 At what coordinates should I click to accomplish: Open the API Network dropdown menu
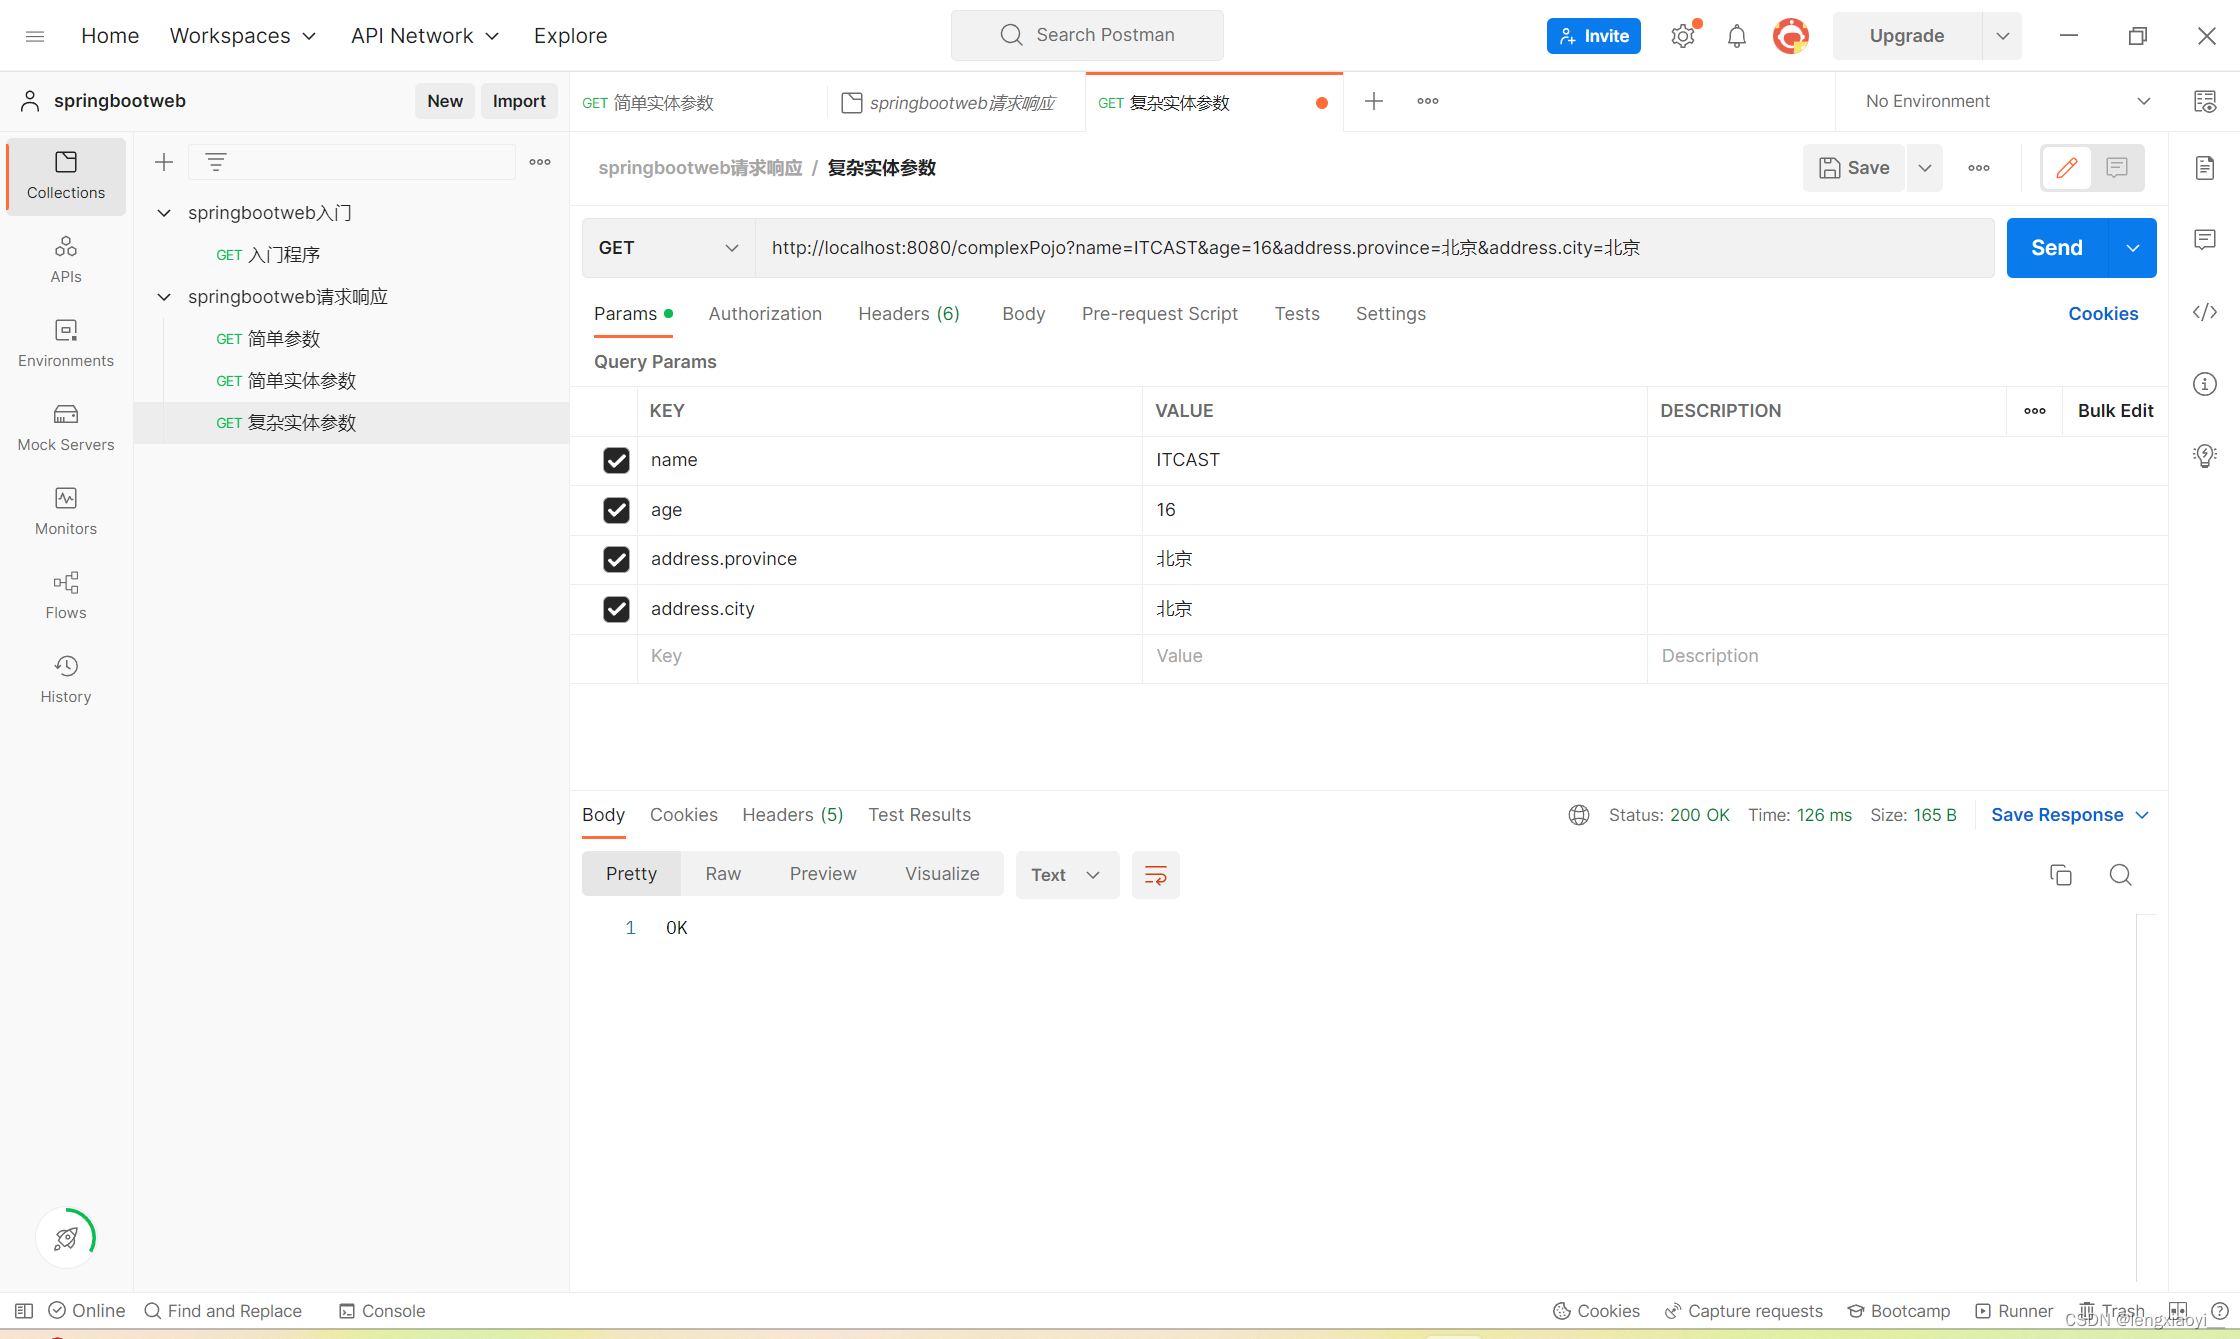[425, 36]
